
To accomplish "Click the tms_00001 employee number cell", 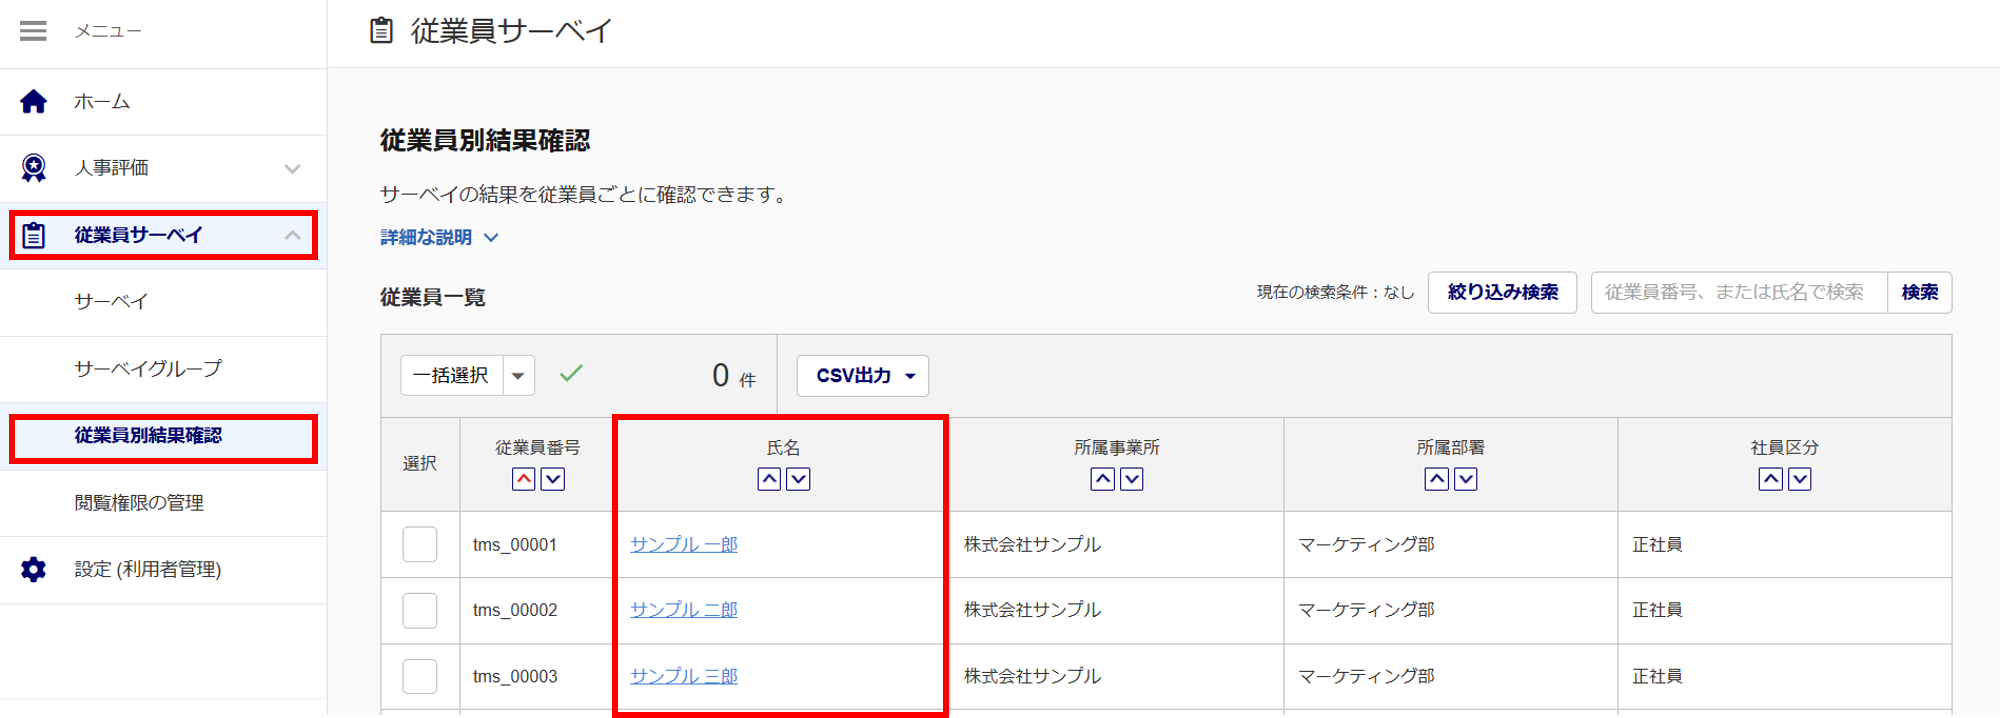I will coord(515,545).
